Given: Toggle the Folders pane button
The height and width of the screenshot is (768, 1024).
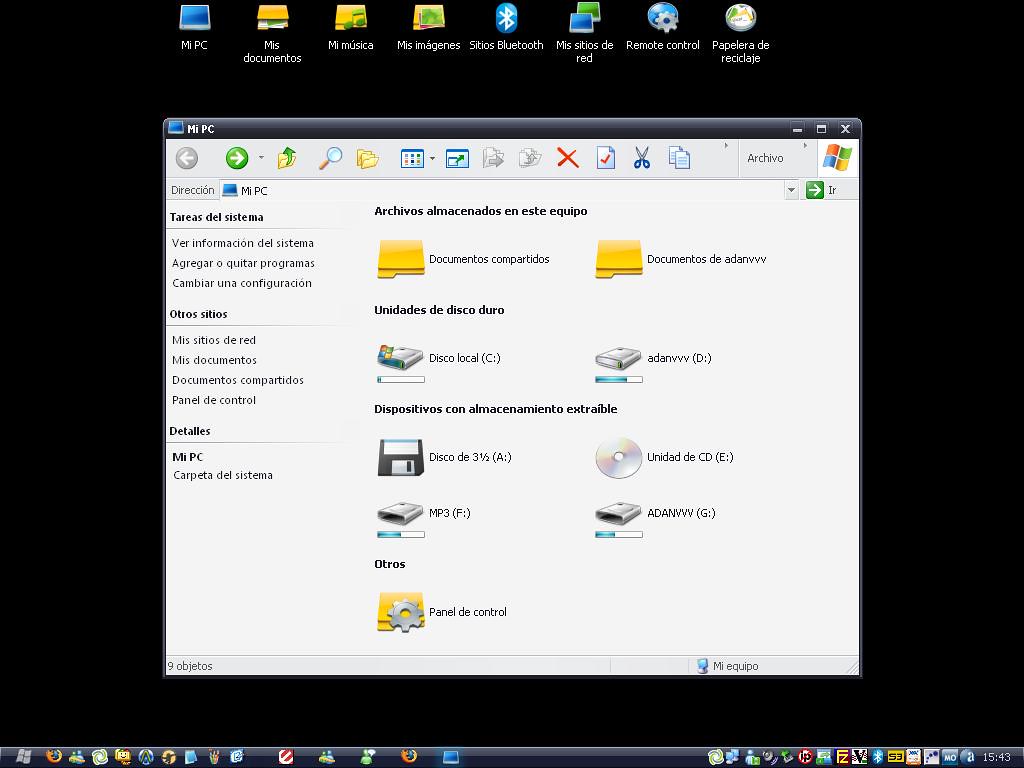Looking at the screenshot, I should coord(367,158).
